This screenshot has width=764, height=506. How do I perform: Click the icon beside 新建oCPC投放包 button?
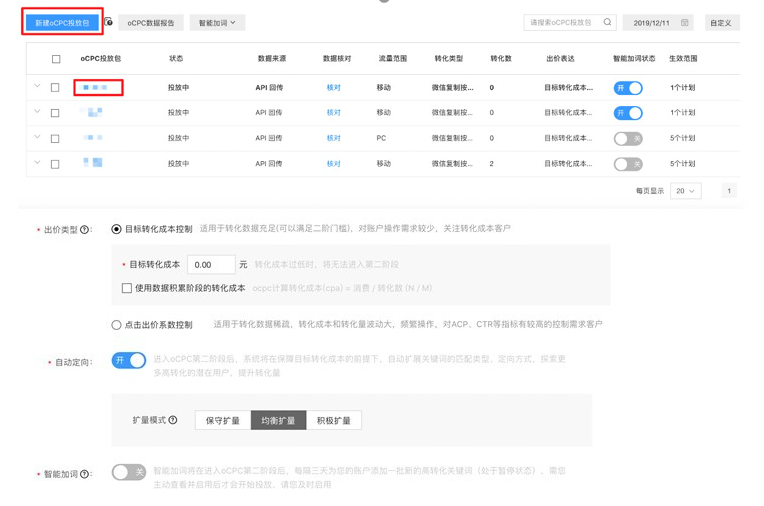109,22
